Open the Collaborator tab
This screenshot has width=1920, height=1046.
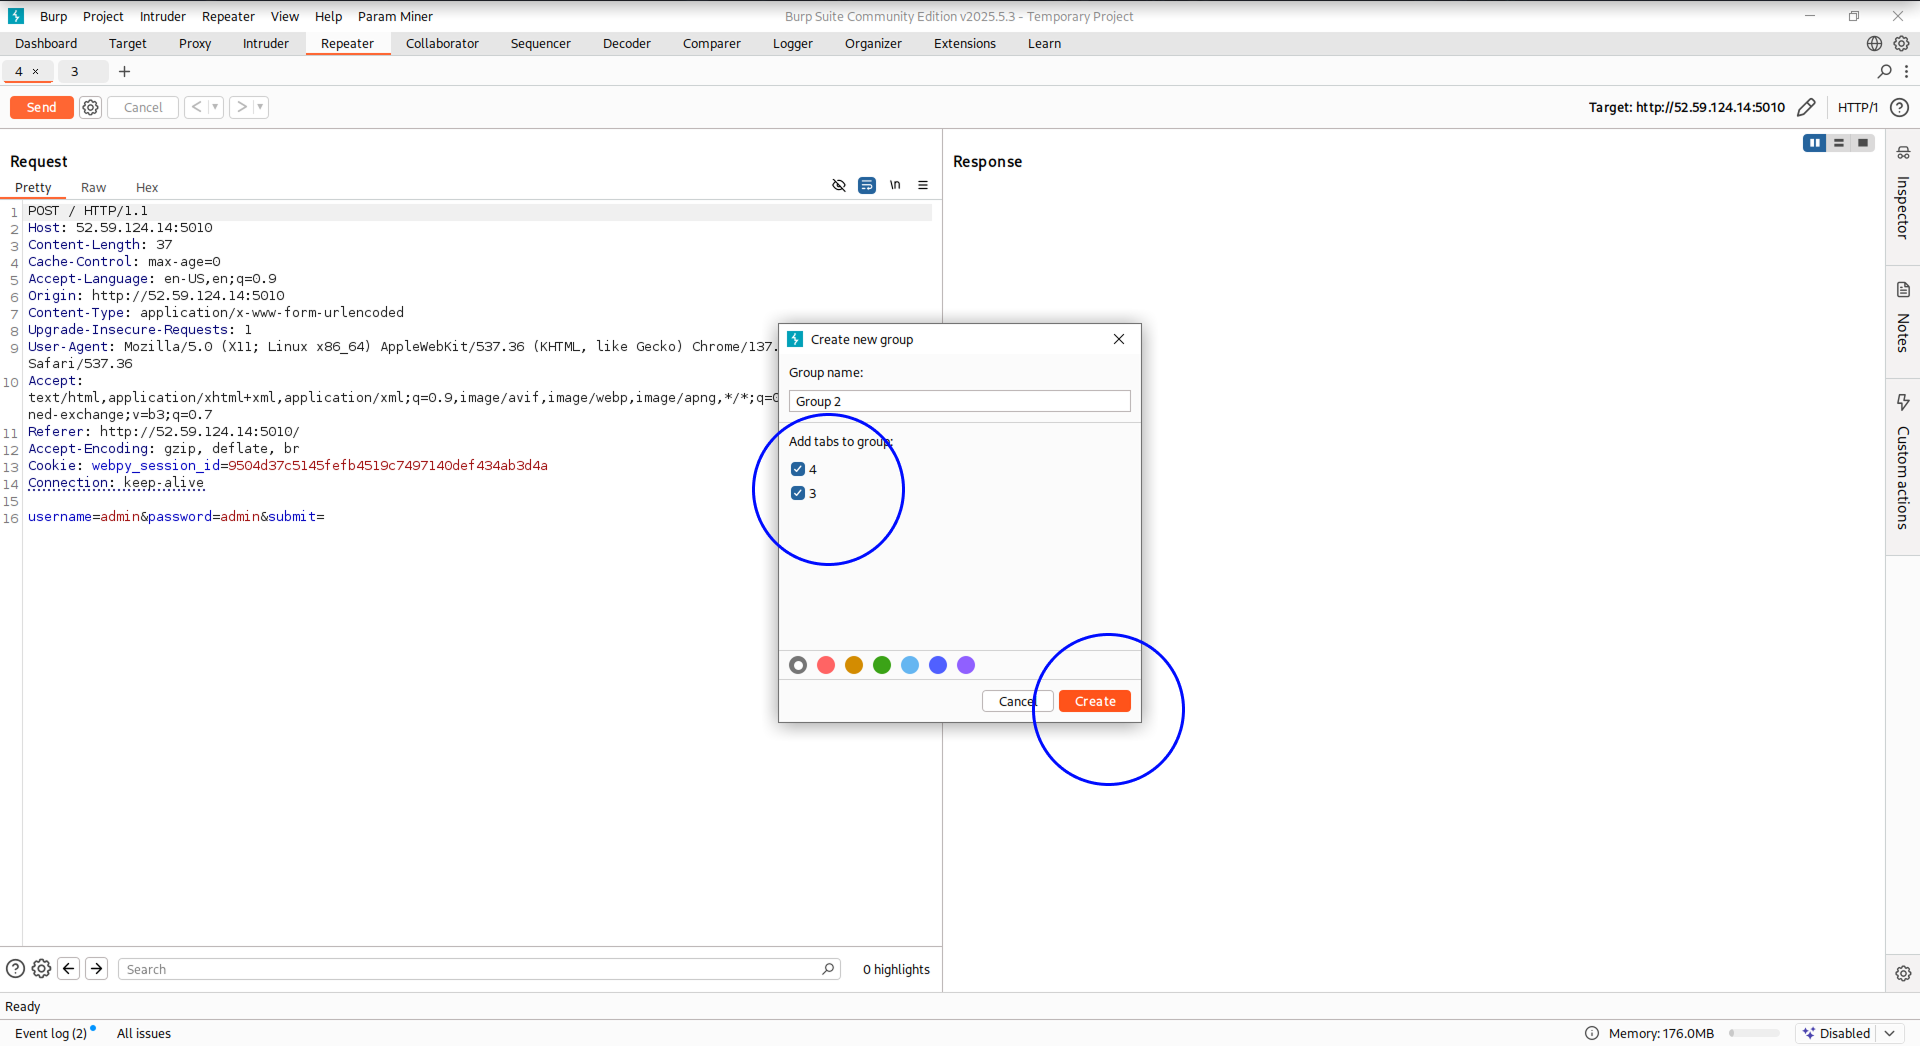coord(442,43)
